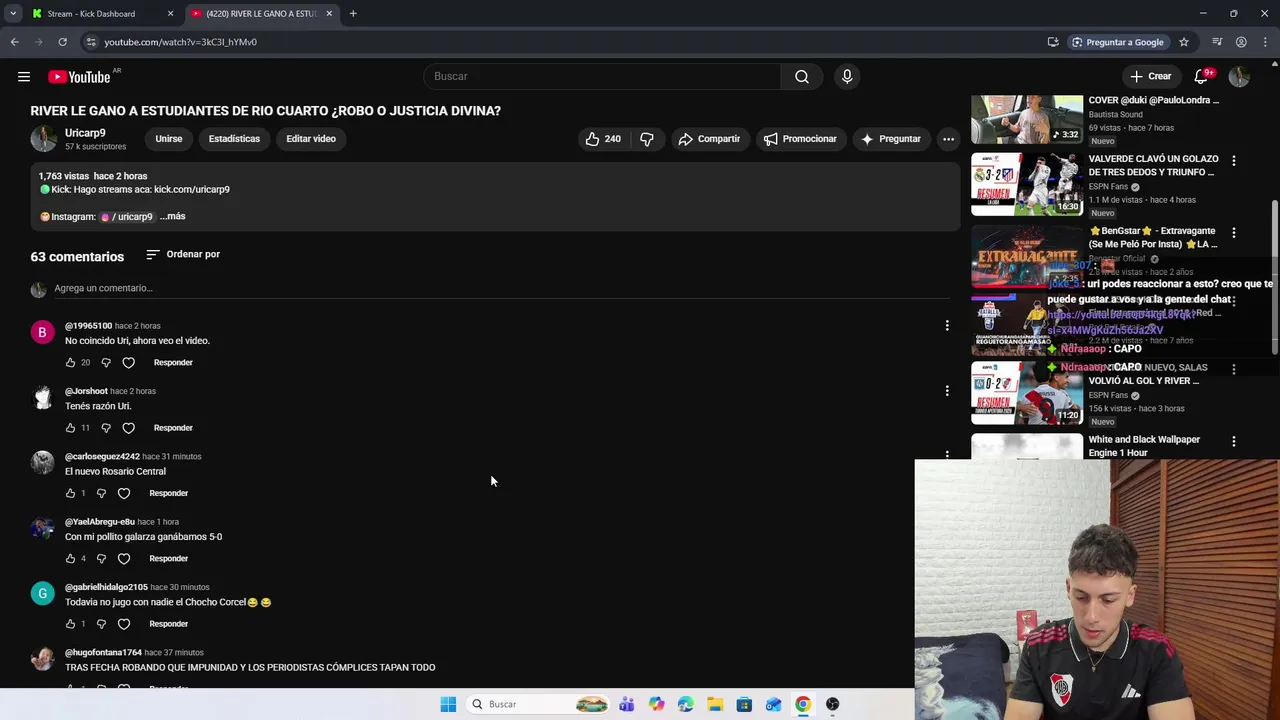This screenshot has width=1280, height=720.
Task: Click the page vertical scrollbar
Action: click(x=1274, y=276)
